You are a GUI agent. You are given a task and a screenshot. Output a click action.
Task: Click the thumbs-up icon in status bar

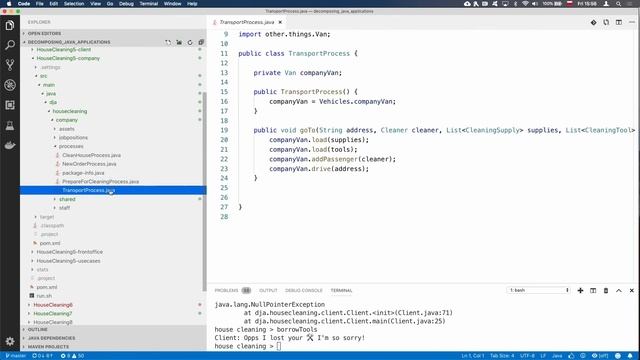571,356
